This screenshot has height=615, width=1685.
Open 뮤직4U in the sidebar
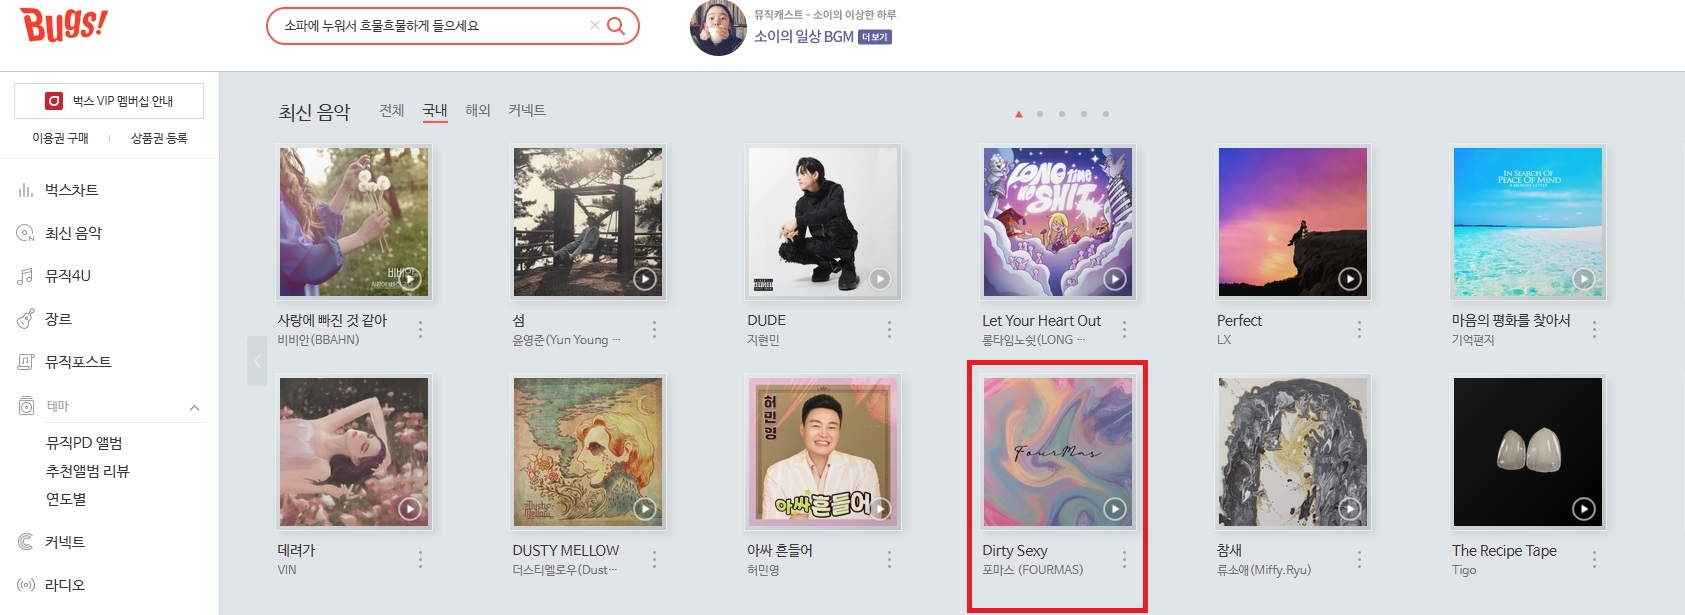coord(67,276)
